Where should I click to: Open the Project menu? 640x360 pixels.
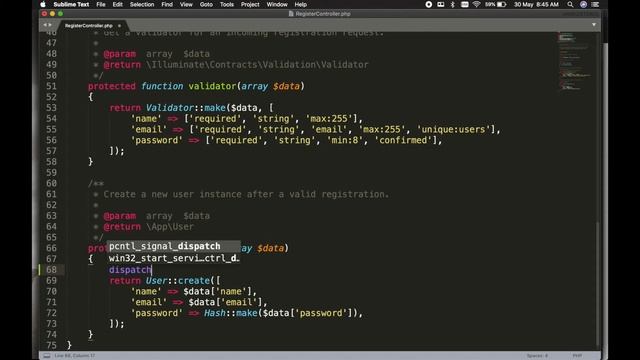tap(250, 4)
